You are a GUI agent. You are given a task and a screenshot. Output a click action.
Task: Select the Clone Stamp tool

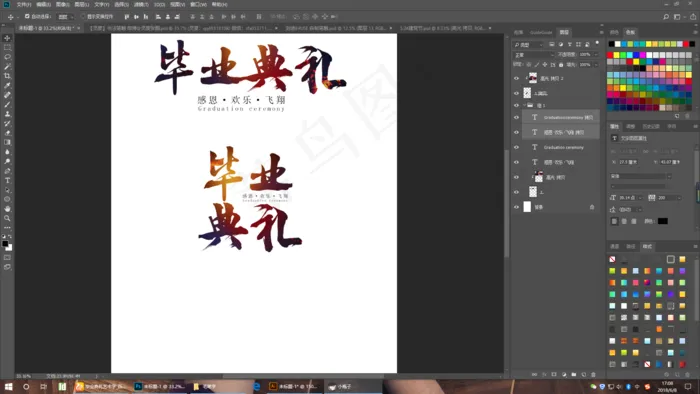(x=7, y=114)
